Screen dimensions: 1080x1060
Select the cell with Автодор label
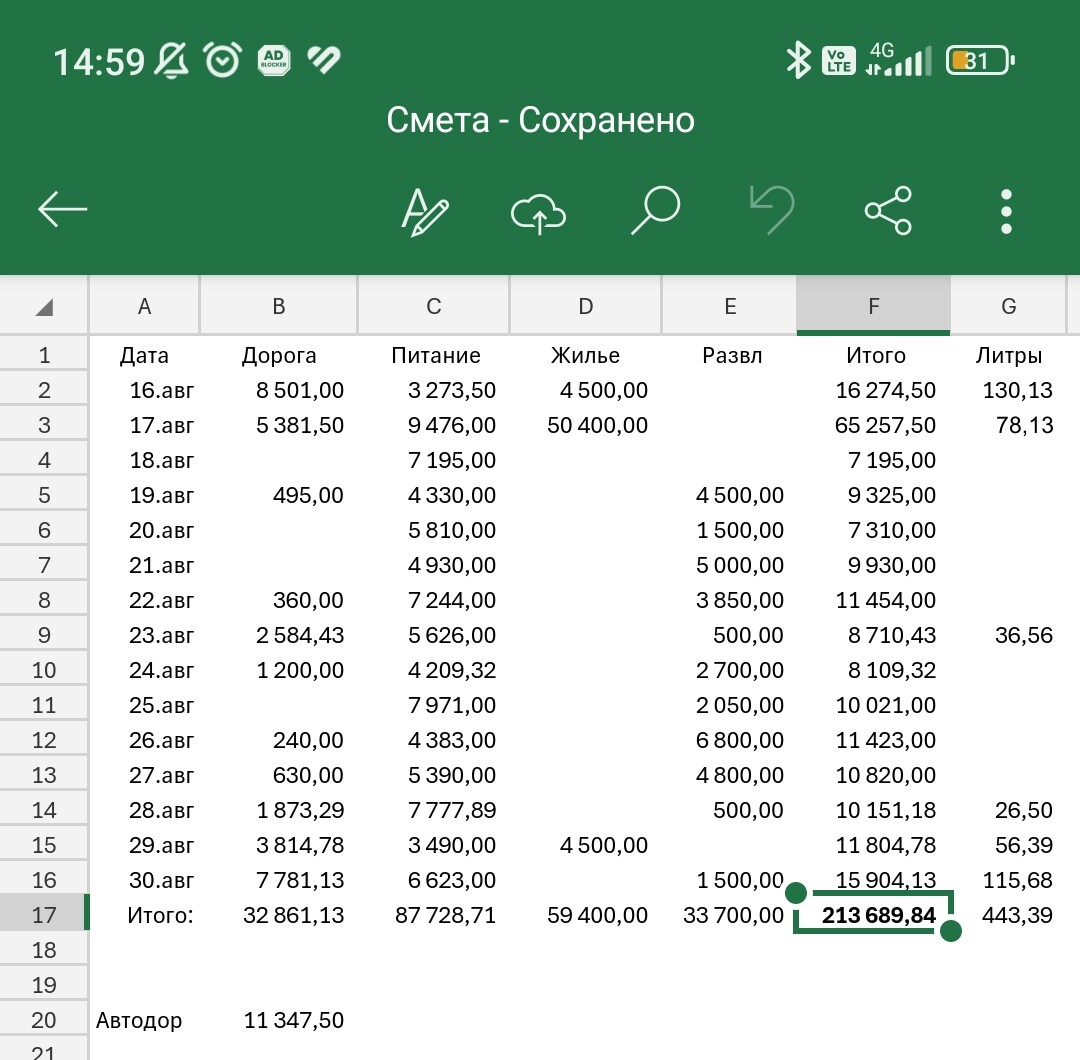tap(140, 1020)
